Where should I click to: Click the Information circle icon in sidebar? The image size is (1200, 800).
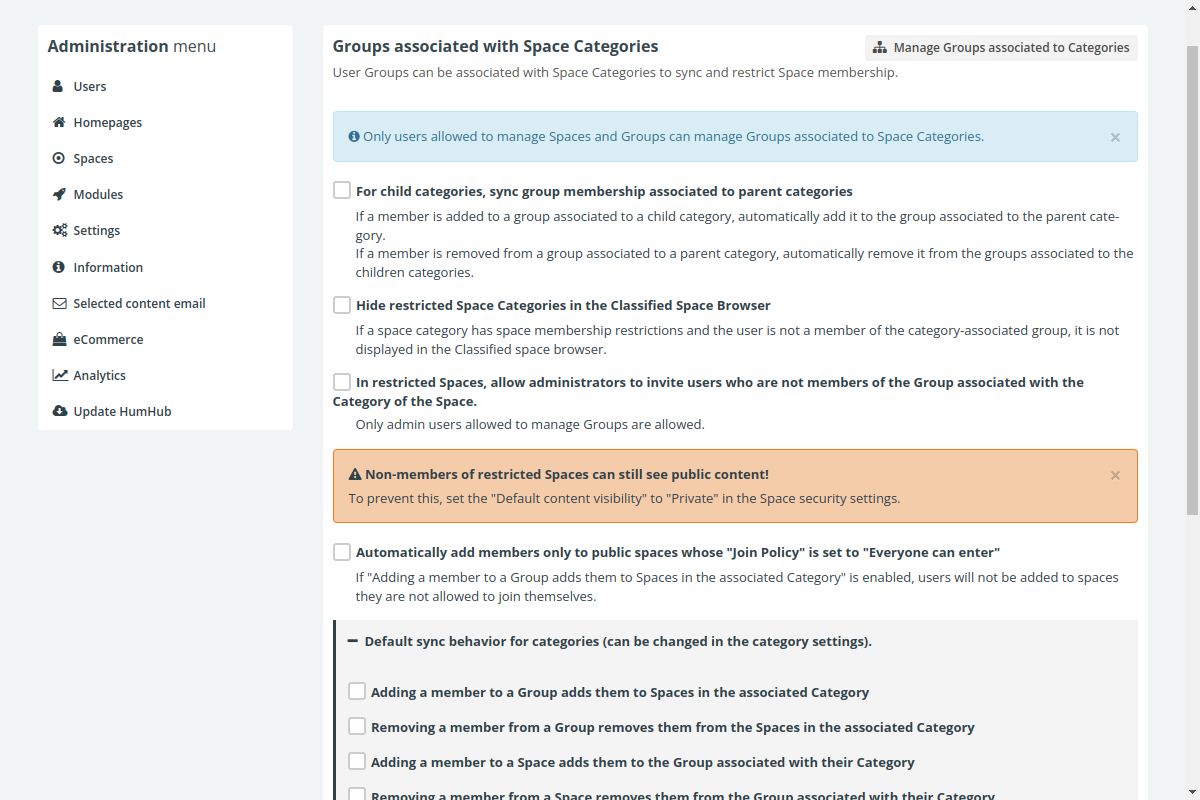pyautogui.click(x=59, y=267)
